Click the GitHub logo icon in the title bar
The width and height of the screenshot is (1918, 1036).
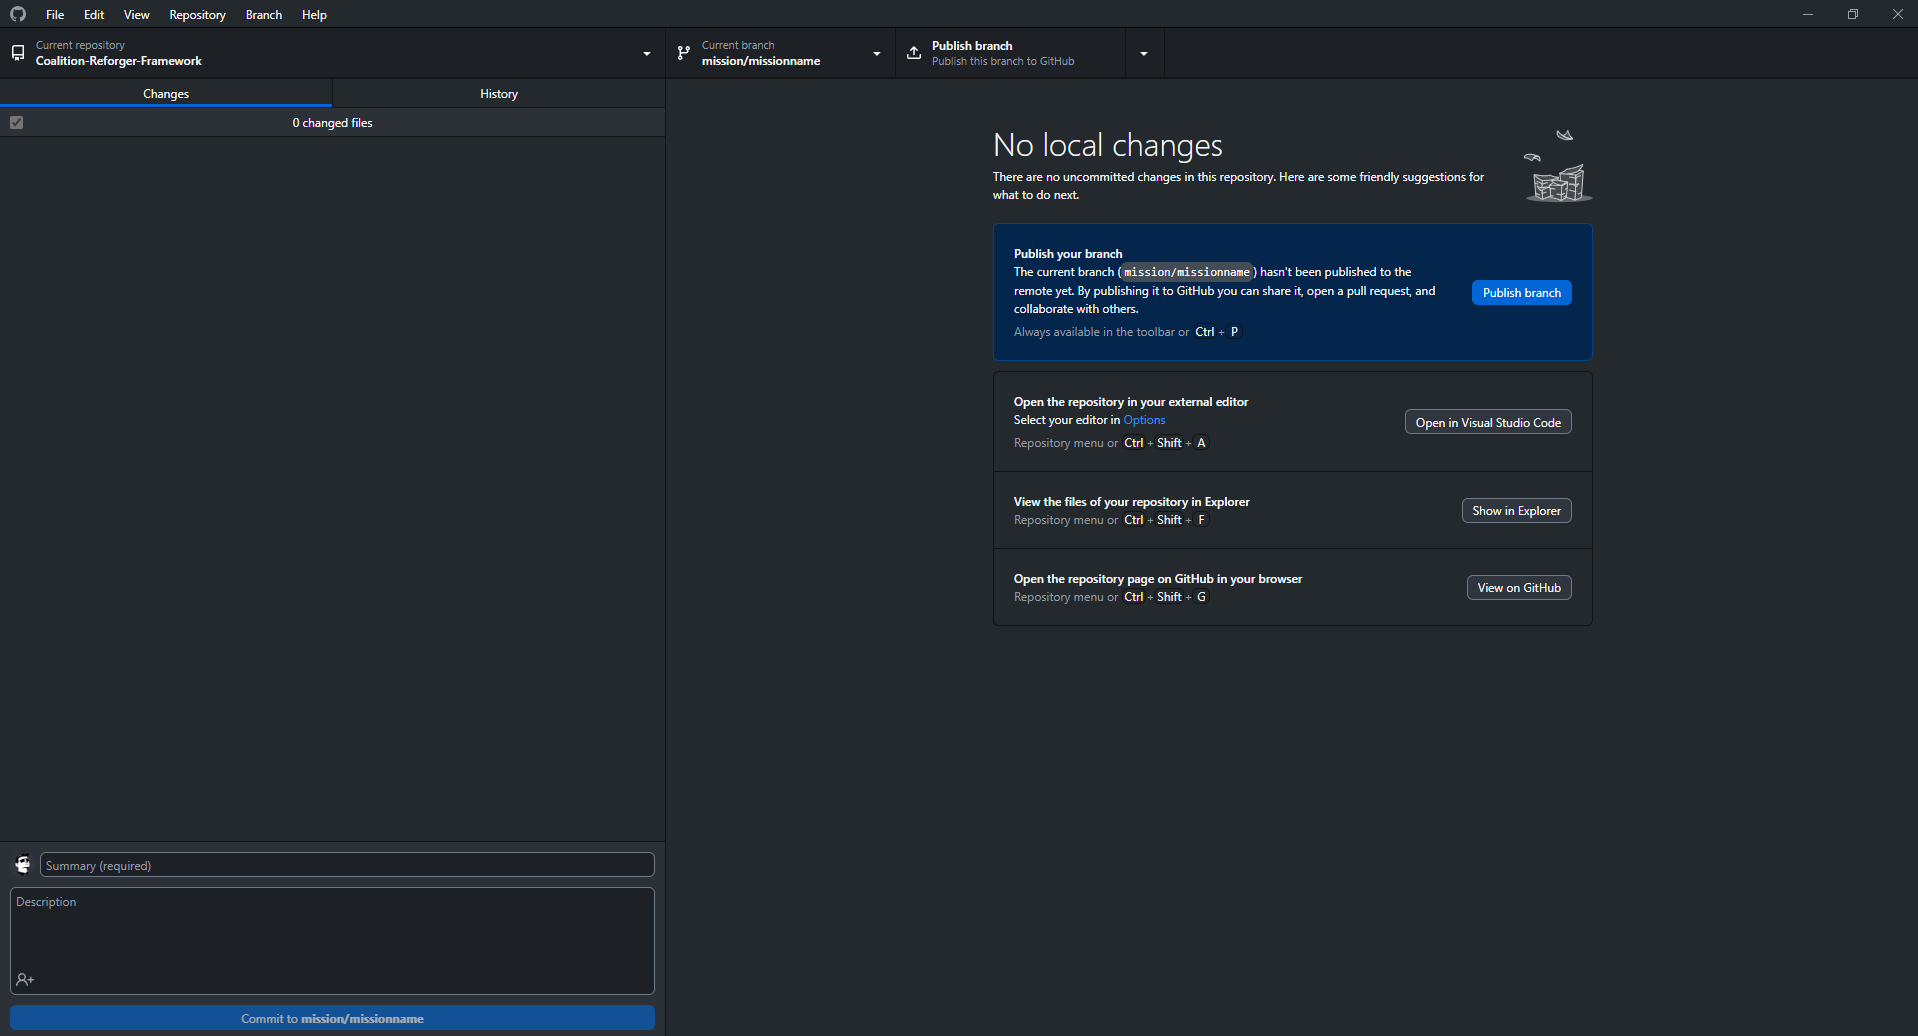(18, 14)
